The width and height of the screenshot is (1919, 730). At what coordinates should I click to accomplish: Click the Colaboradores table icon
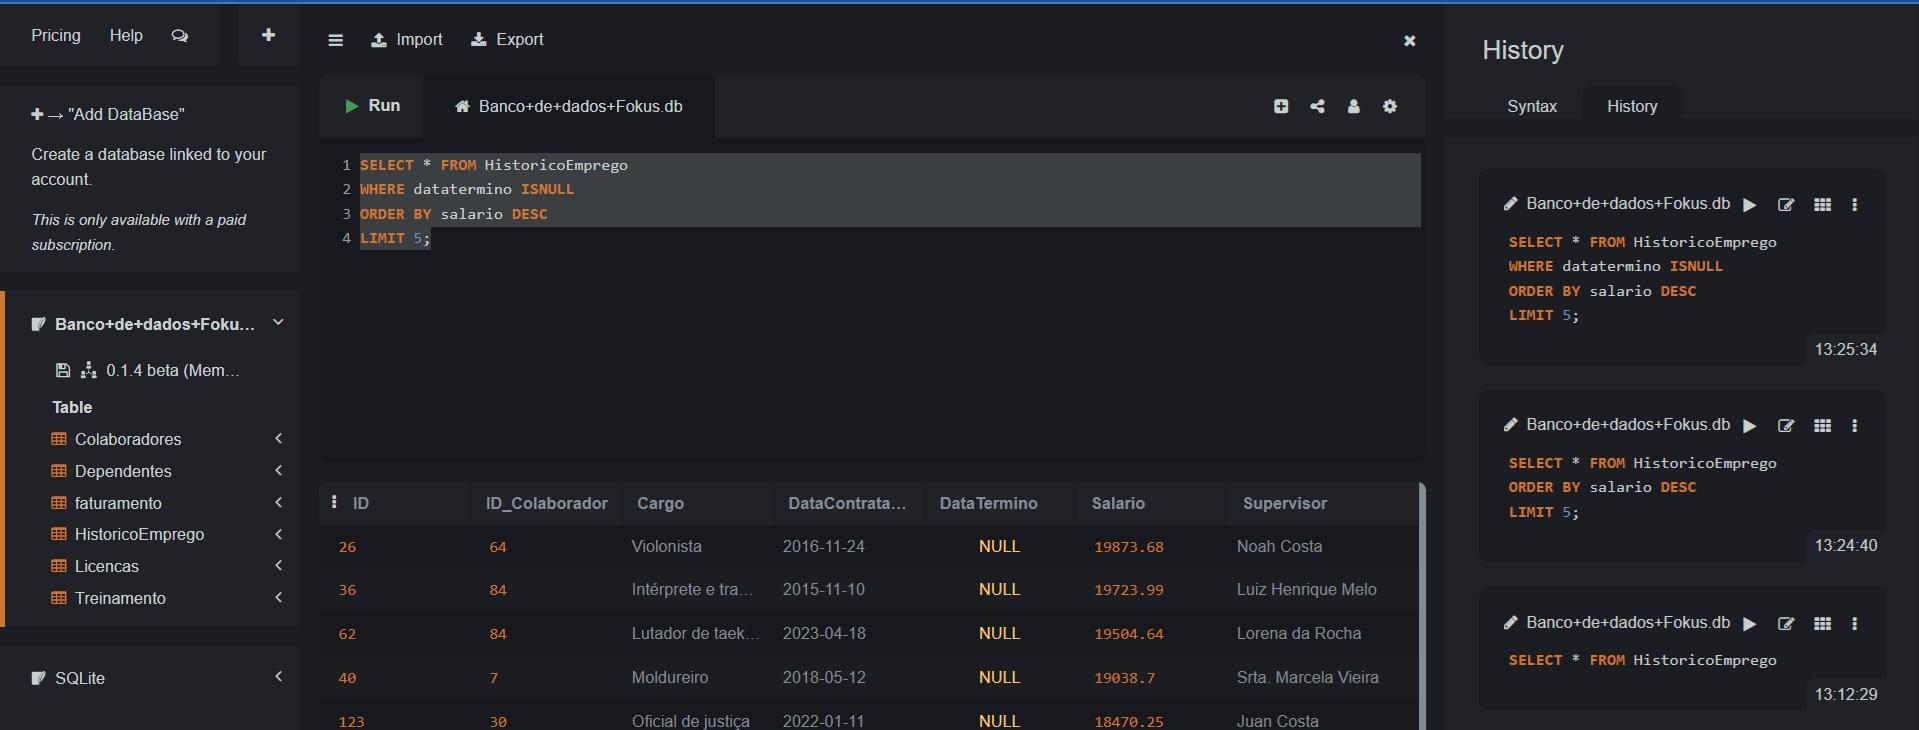pos(59,439)
